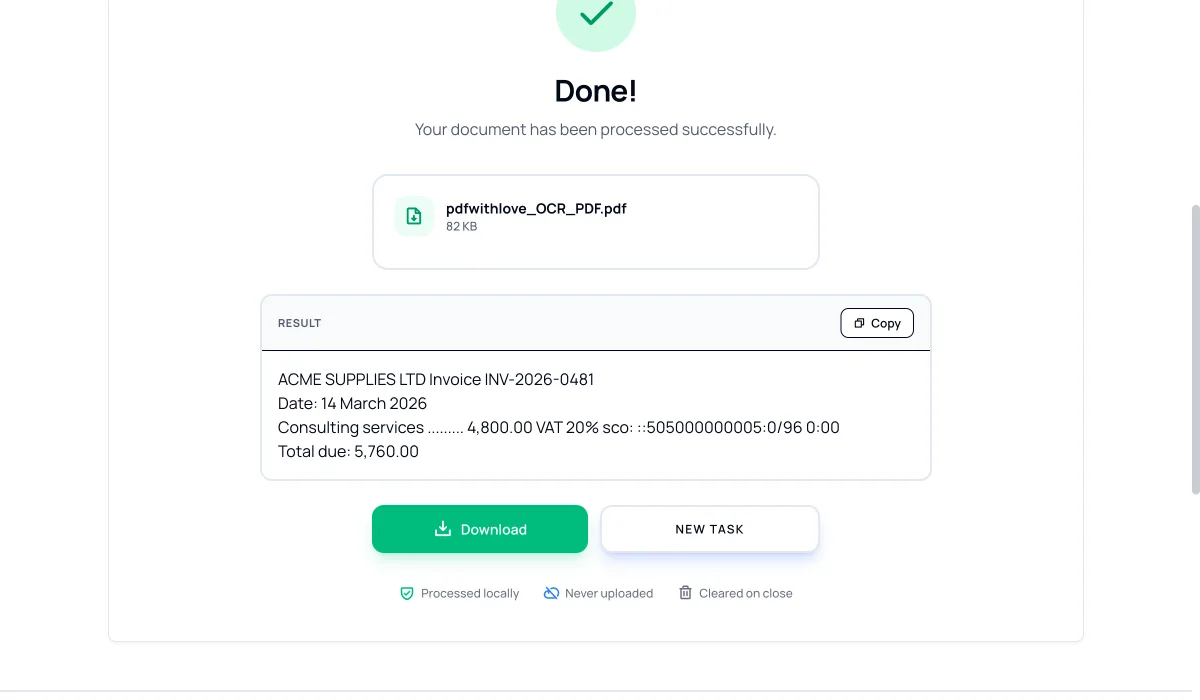
Task: Click the invoice number line in result
Action: point(436,379)
